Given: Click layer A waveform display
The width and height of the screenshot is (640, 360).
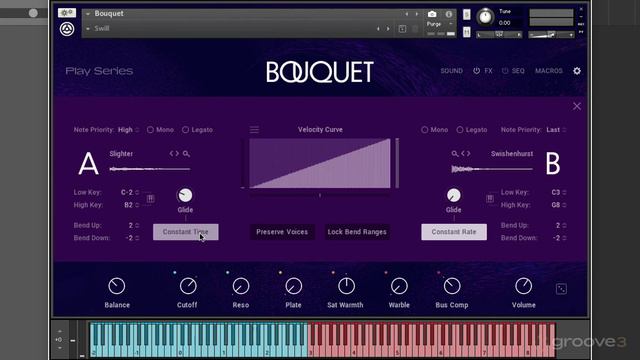Looking at the screenshot, I should click(150, 169).
